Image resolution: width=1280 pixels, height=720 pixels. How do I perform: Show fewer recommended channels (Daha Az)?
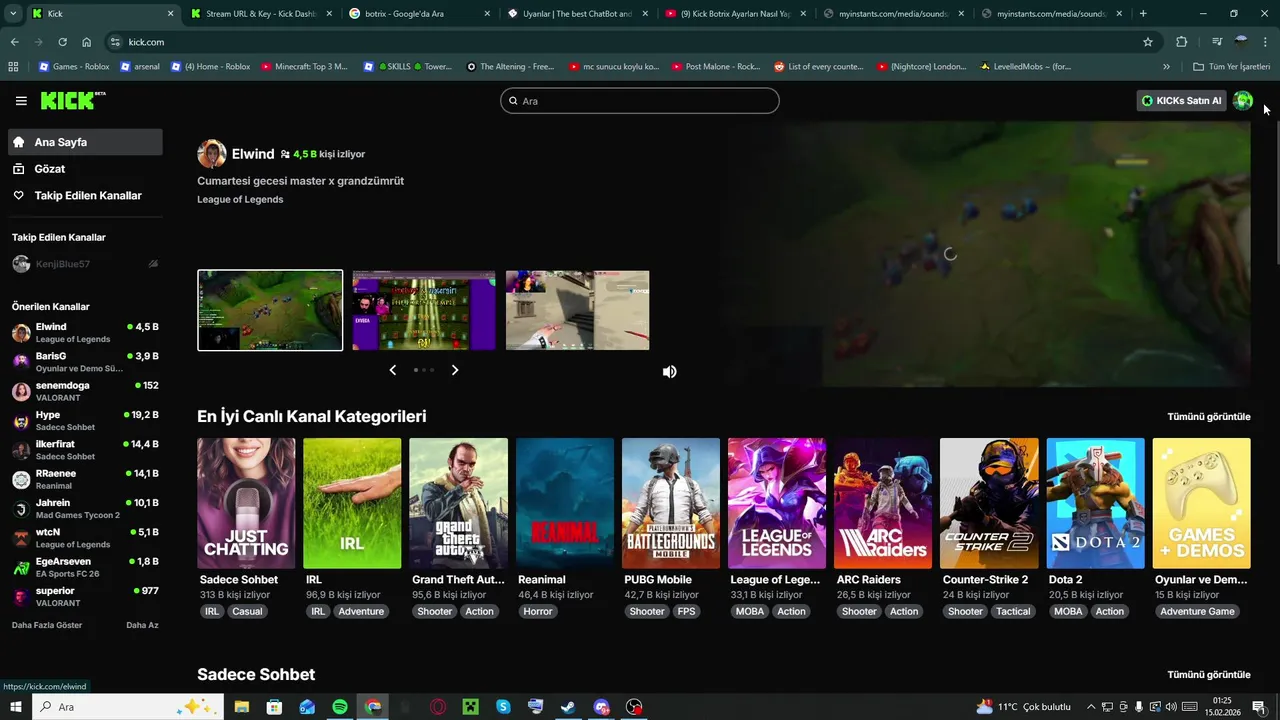coord(142,625)
